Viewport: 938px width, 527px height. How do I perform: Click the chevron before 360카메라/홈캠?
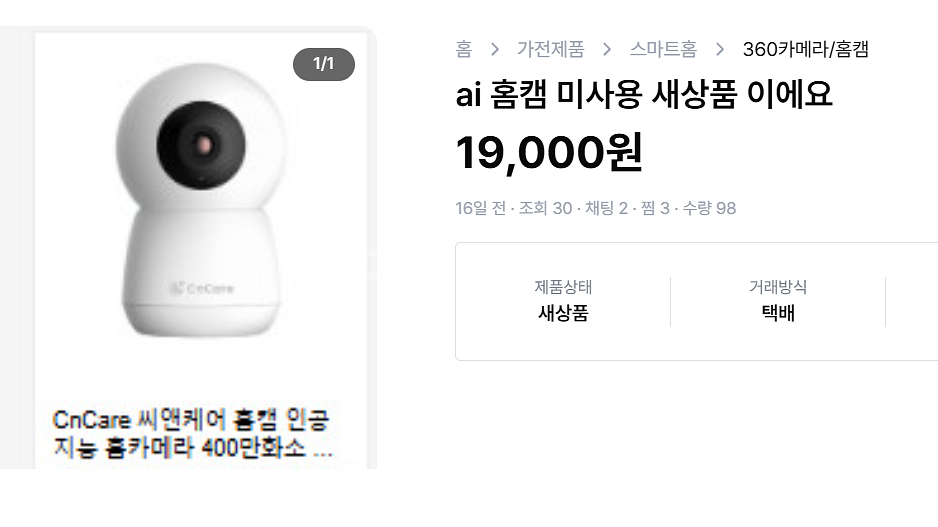pos(720,49)
